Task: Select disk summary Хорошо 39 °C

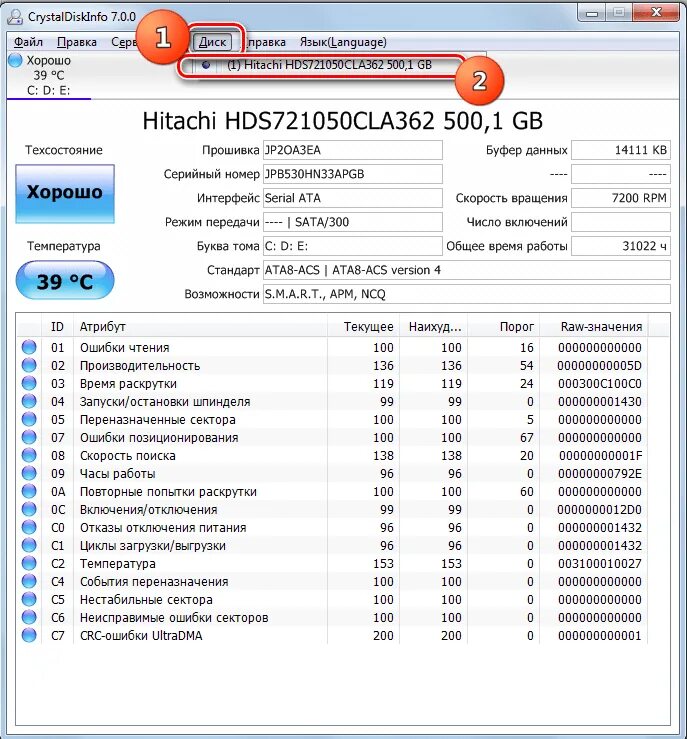Action: point(49,75)
